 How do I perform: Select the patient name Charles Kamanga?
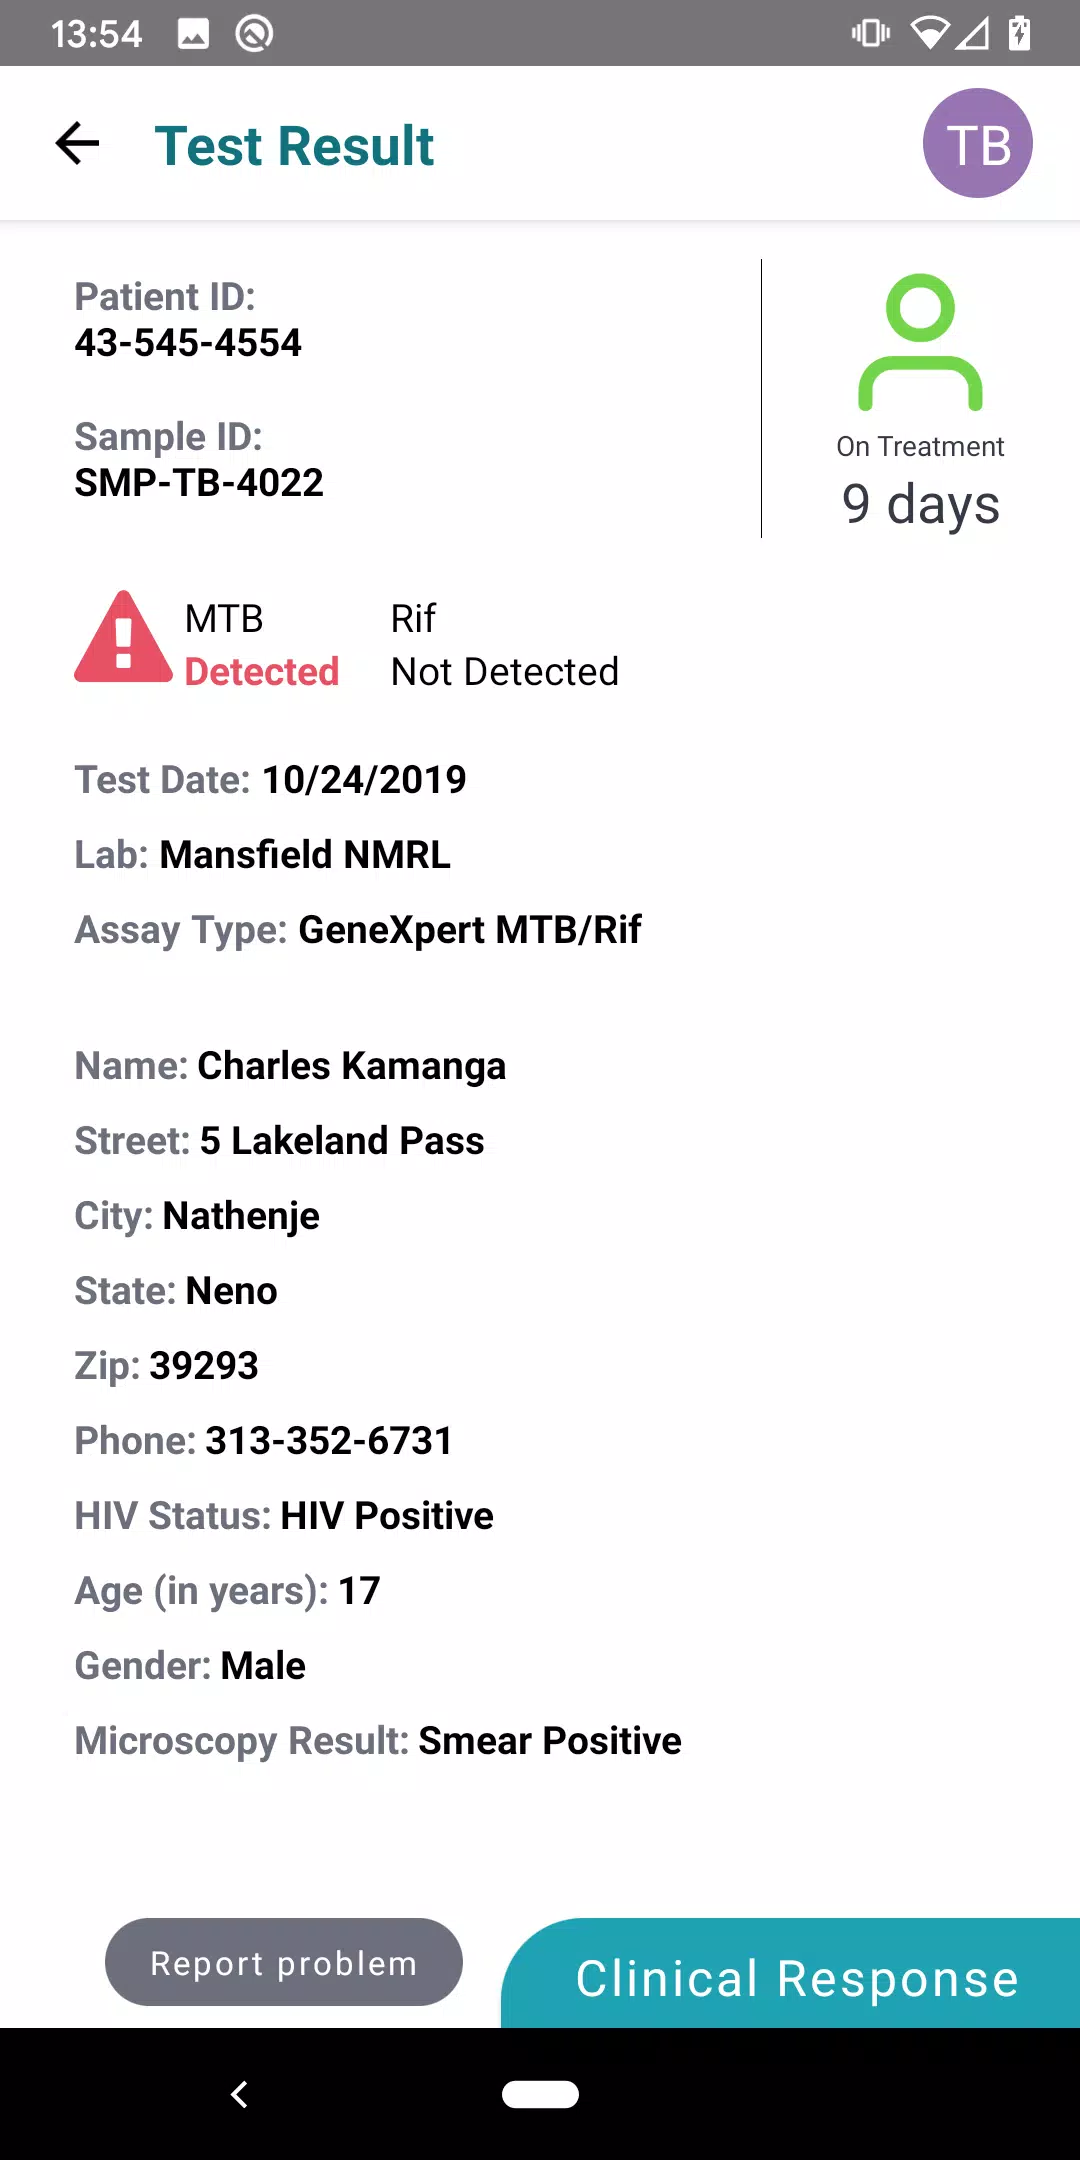(x=352, y=1066)
